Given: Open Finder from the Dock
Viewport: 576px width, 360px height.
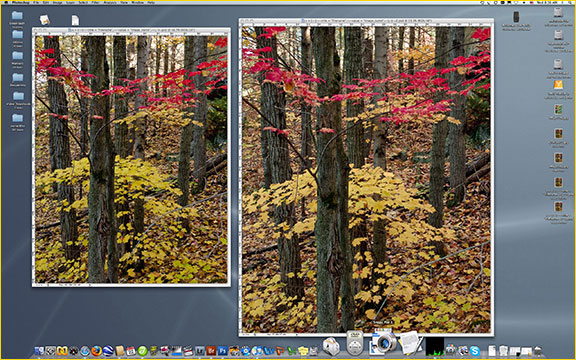Looking at the screenshot, I should (39, 351).
